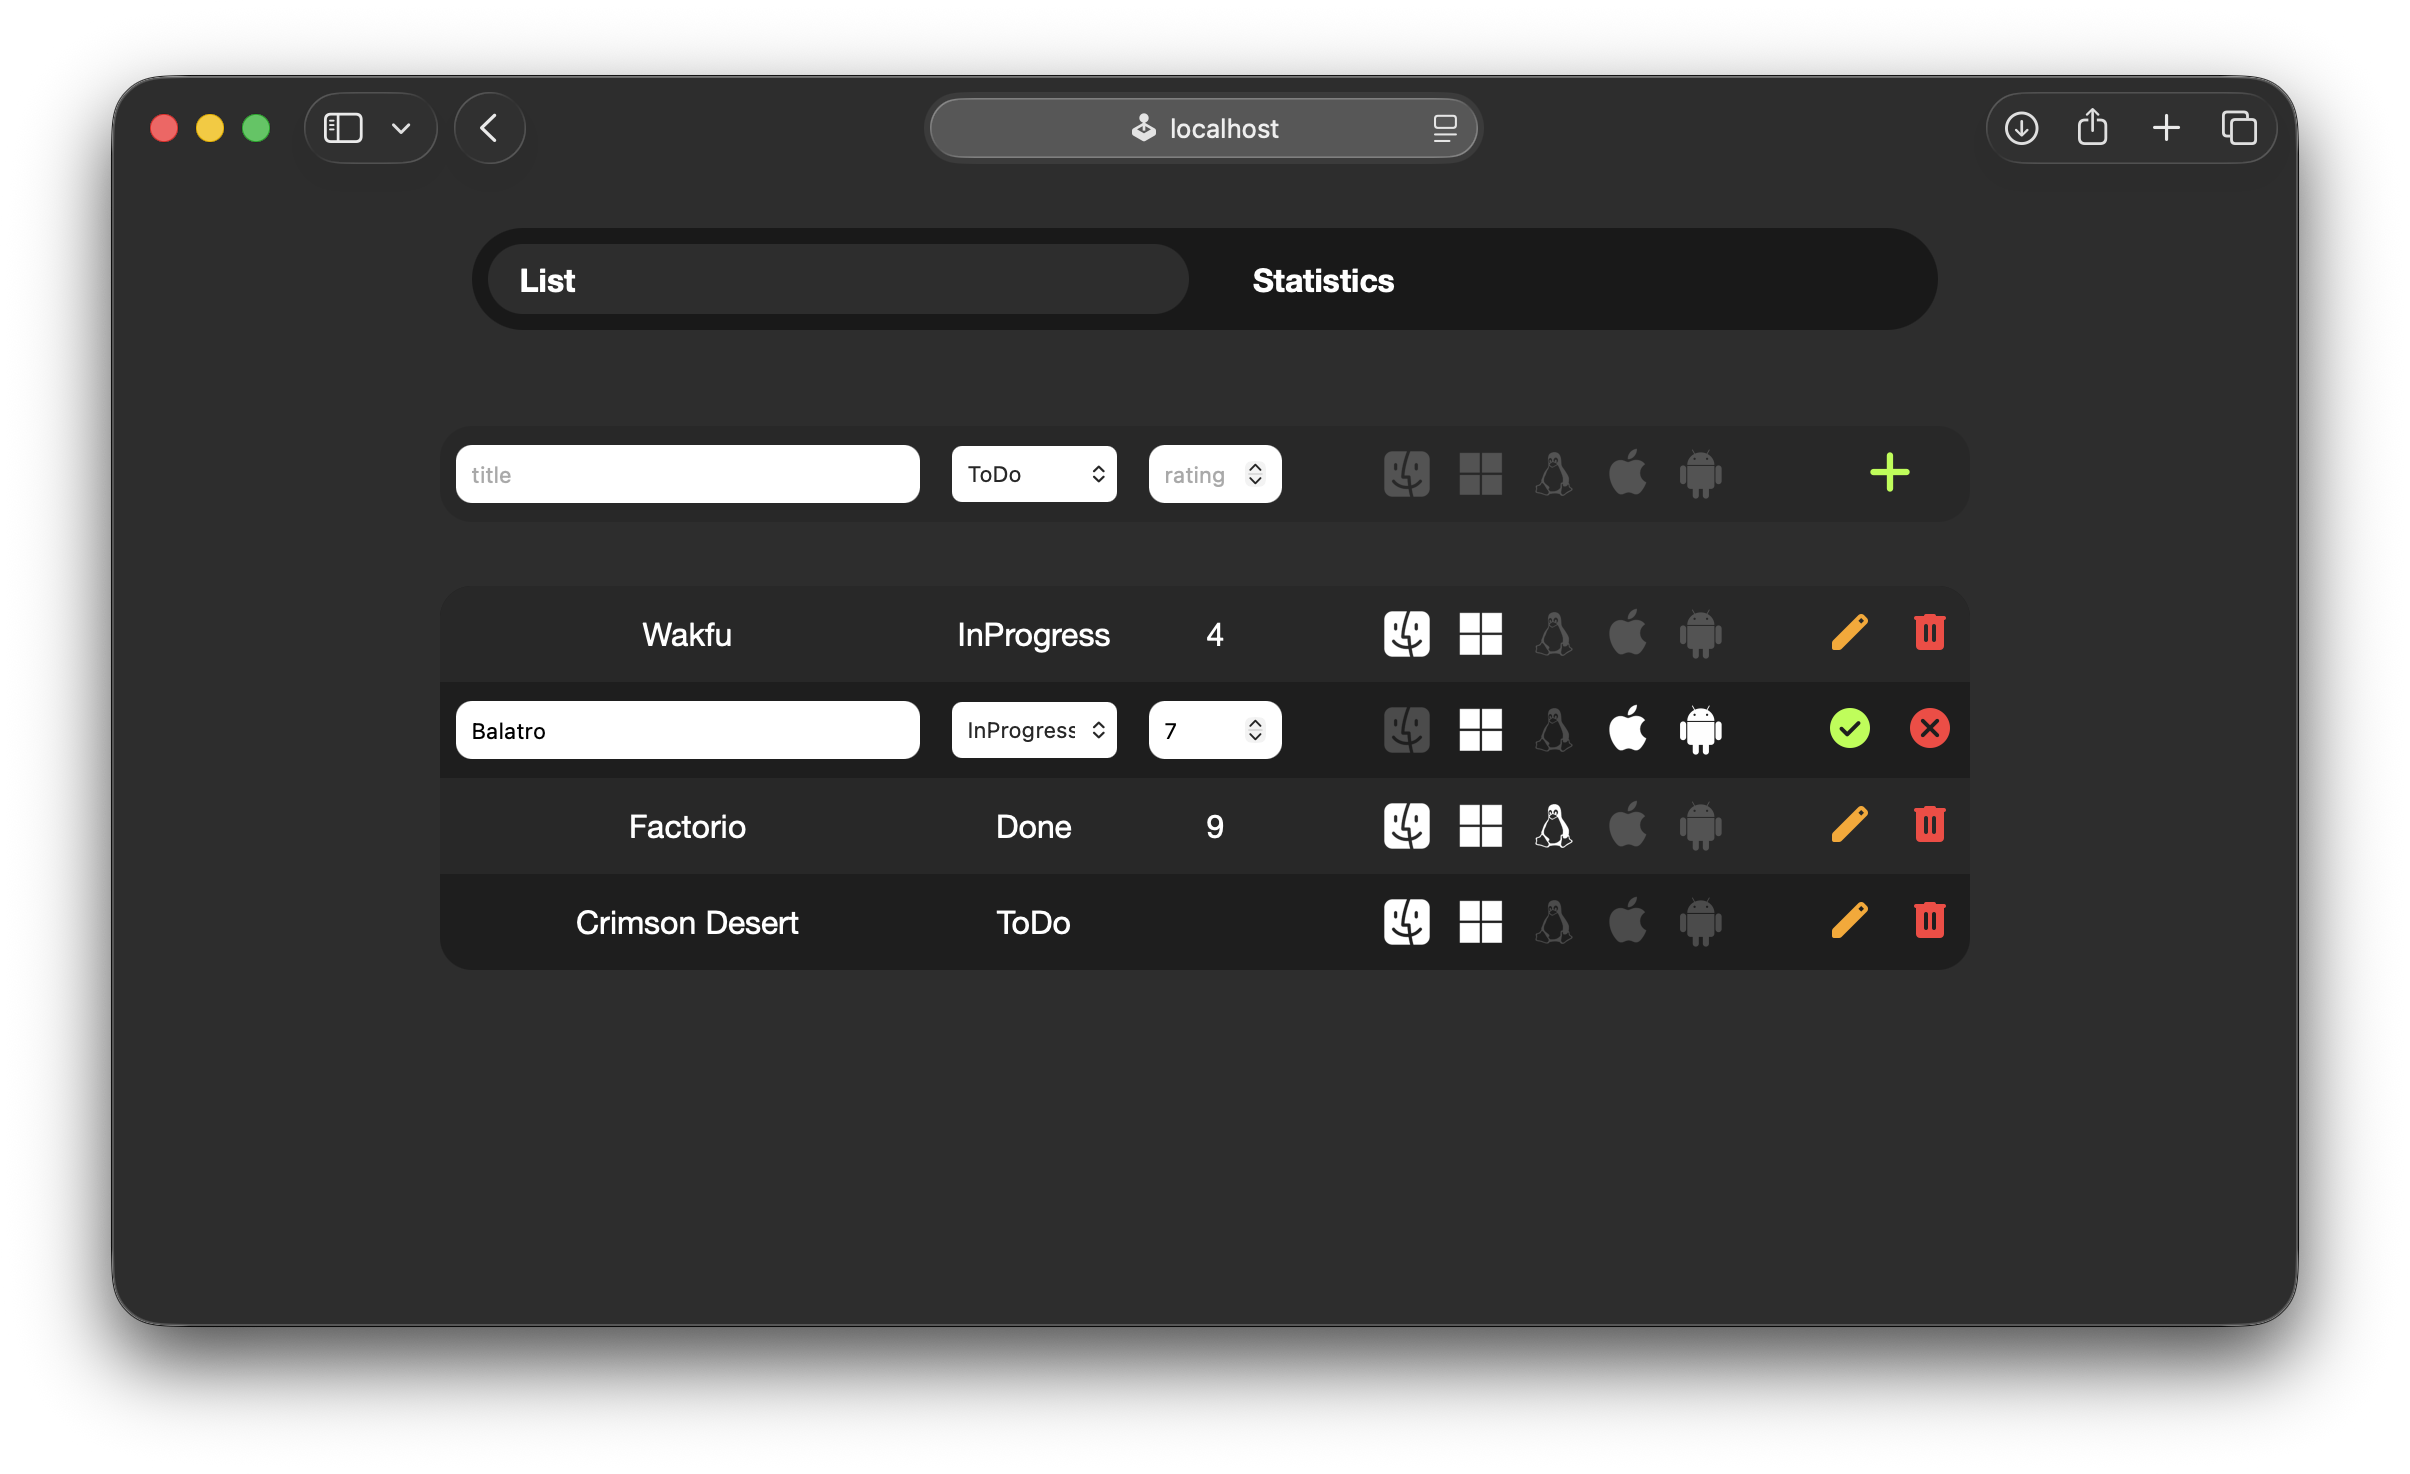Click Safari's share icon in toolbar
Screen dimensions: 2410x1474
click(x=2092, y=128)
